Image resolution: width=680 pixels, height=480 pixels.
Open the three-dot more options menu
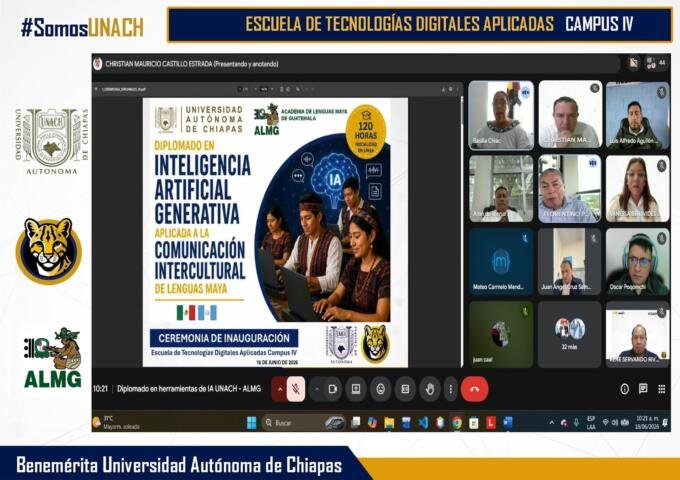[x=451, y=389]
